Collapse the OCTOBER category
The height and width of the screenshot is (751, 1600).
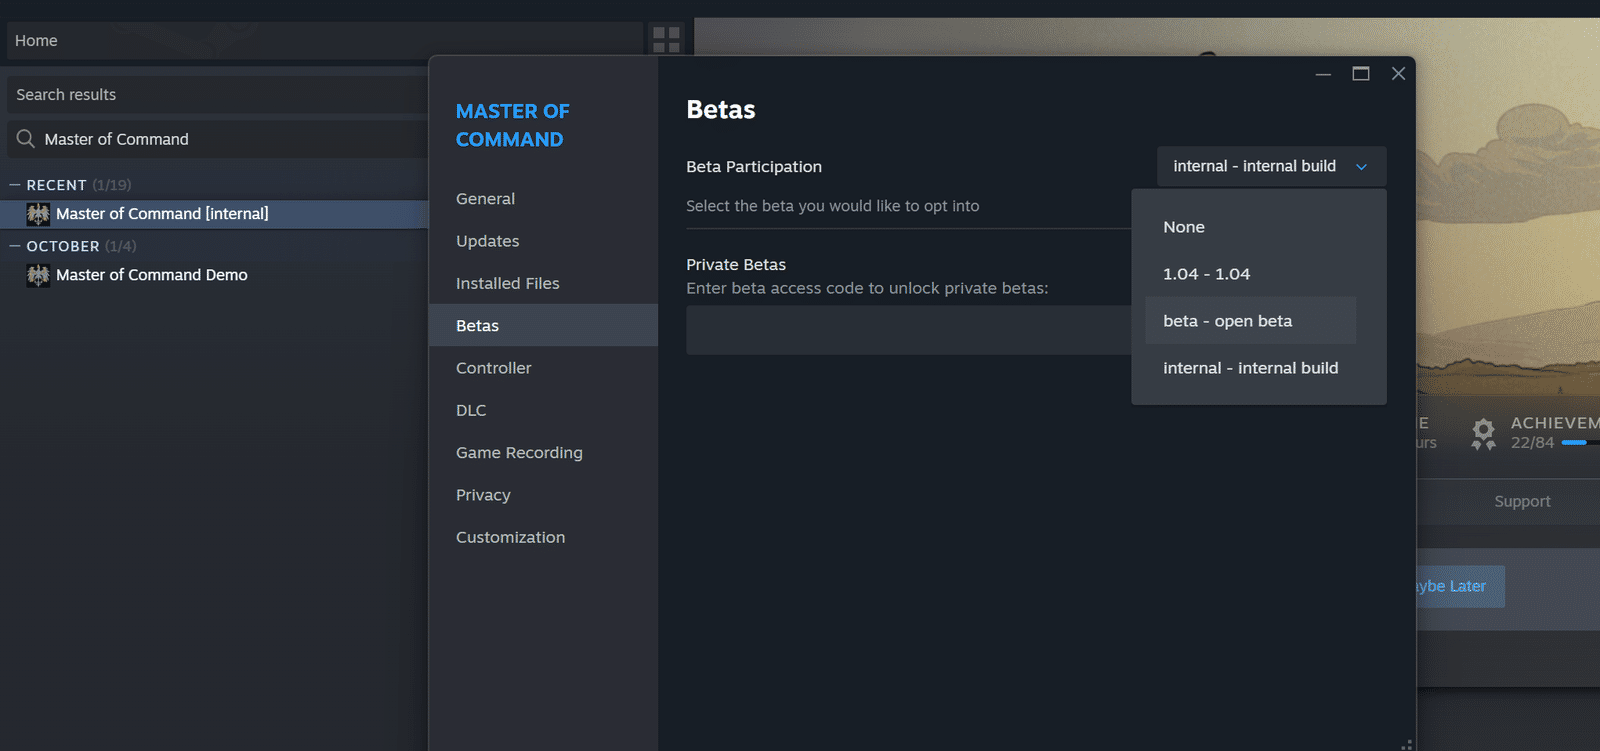click(15, 246)
